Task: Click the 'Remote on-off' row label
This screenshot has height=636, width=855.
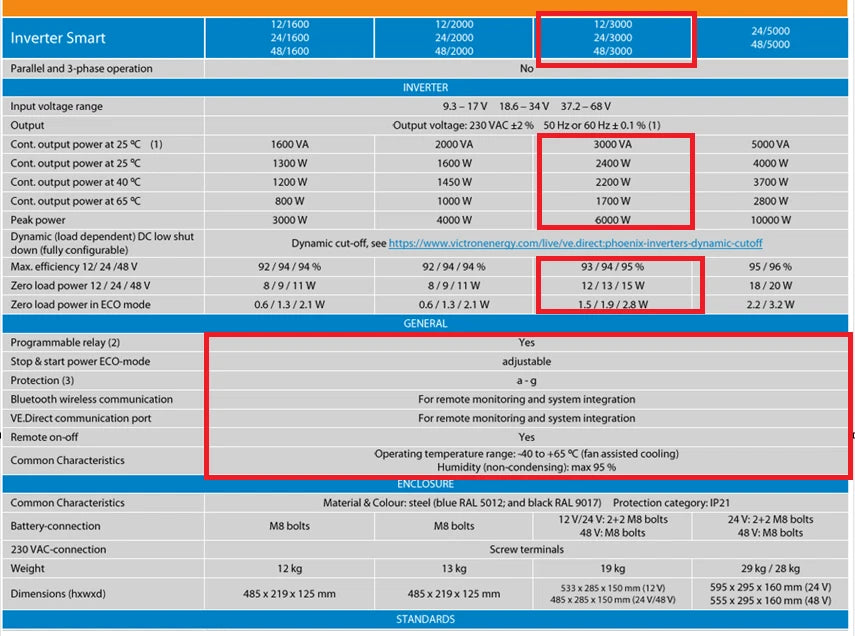Action: coord(44,437)
